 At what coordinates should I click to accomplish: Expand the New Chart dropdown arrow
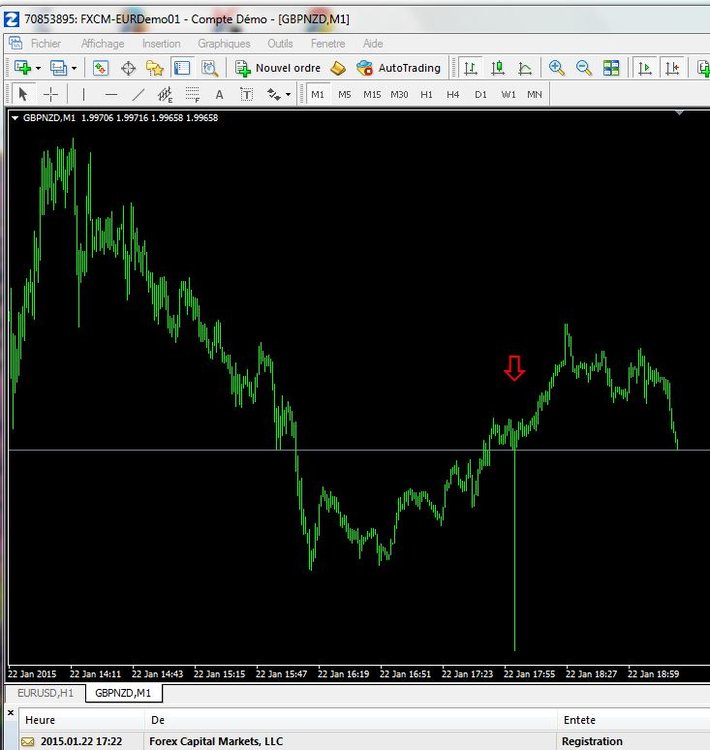(x=38, y=68)
